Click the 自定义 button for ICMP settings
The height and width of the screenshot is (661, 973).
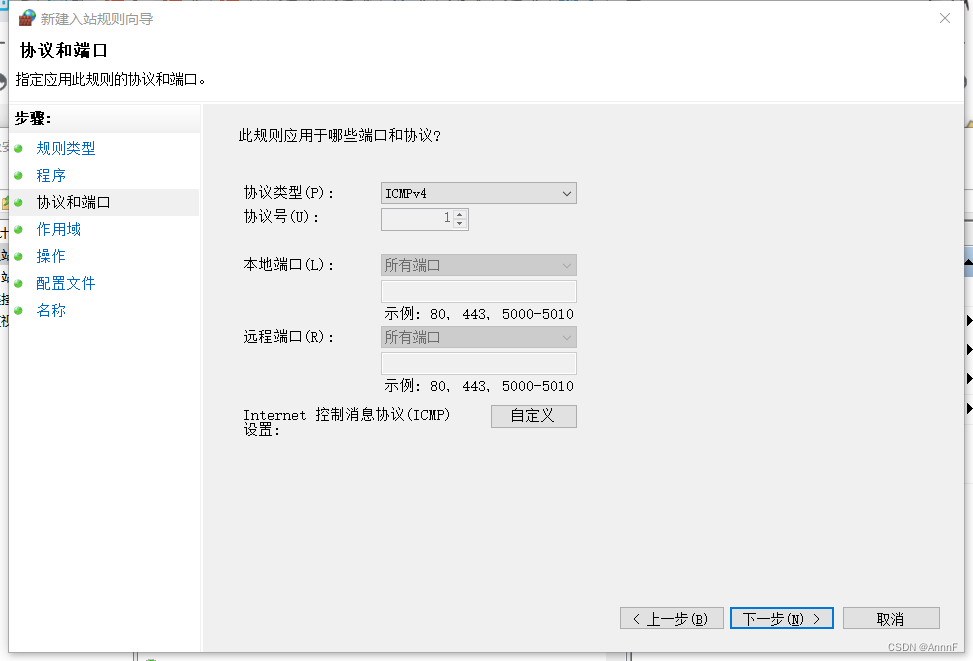[x=533, y=416]
